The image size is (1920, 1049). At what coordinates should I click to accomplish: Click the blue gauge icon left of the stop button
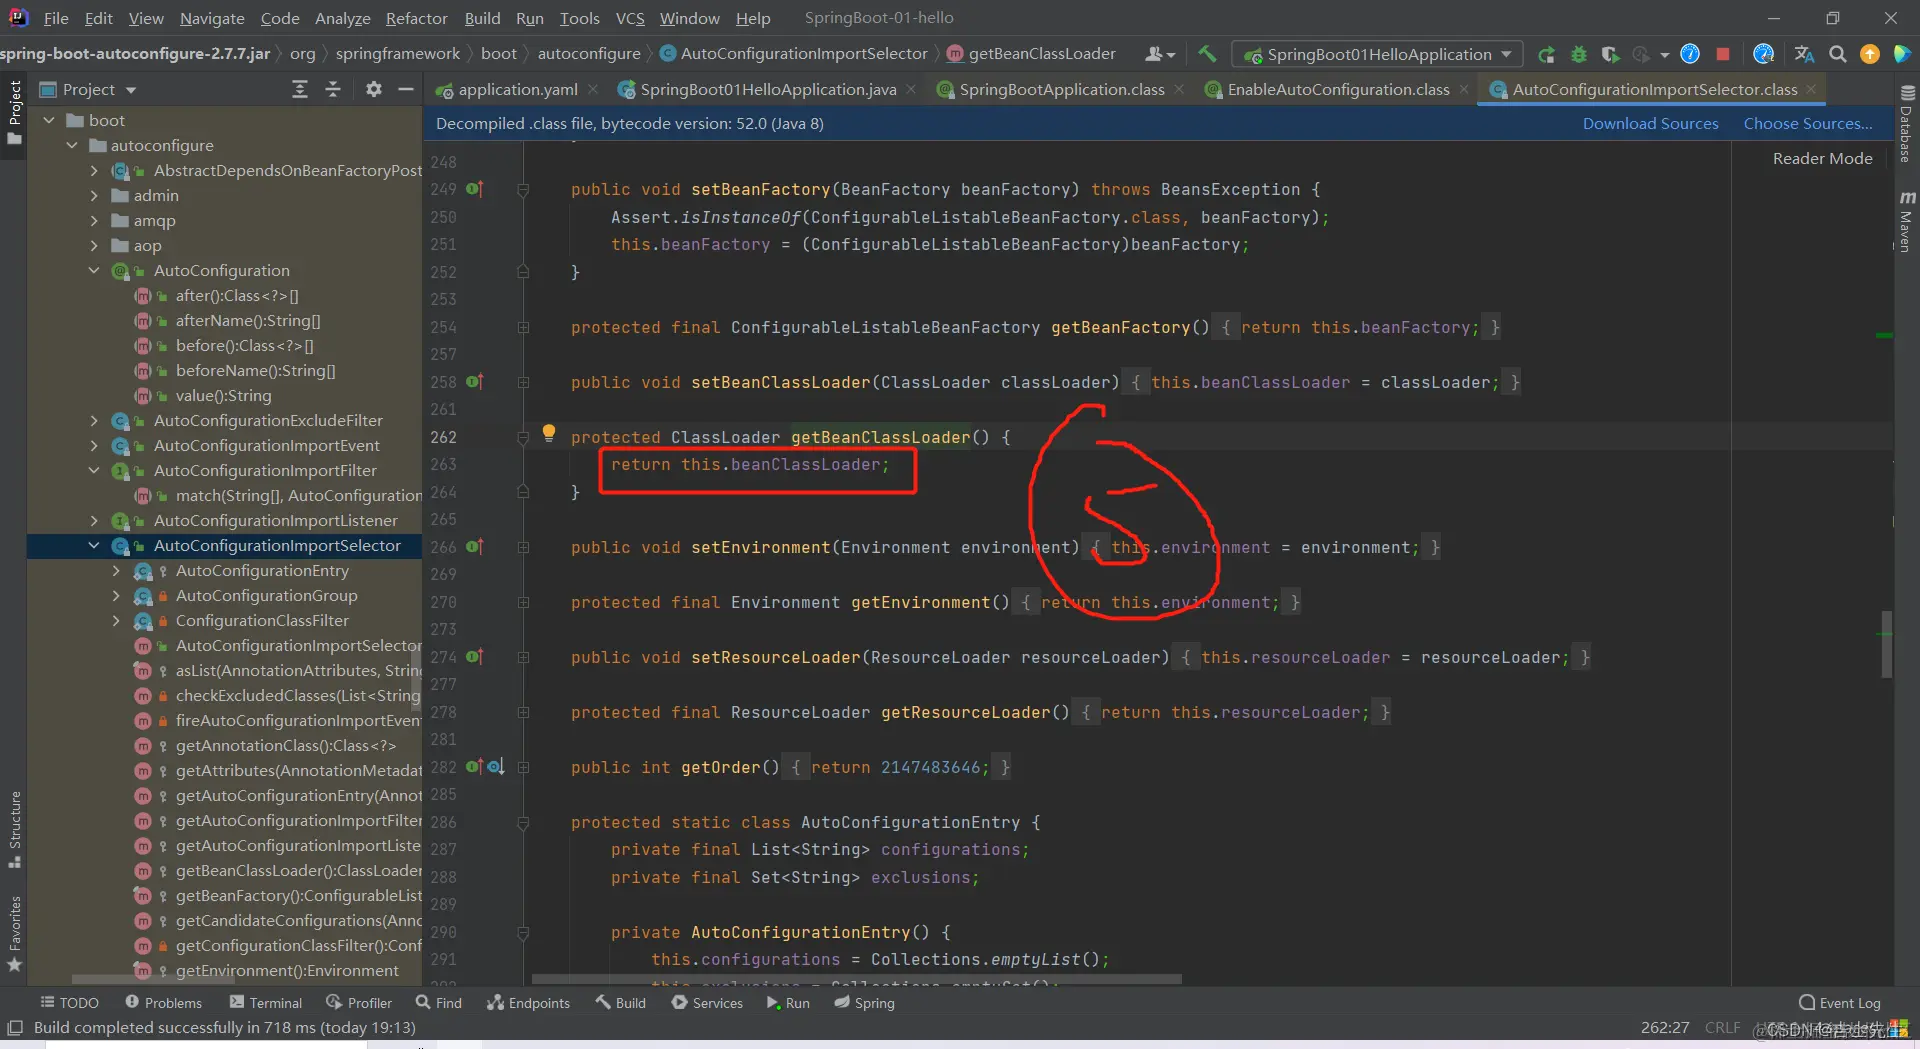click(1690, 54)
